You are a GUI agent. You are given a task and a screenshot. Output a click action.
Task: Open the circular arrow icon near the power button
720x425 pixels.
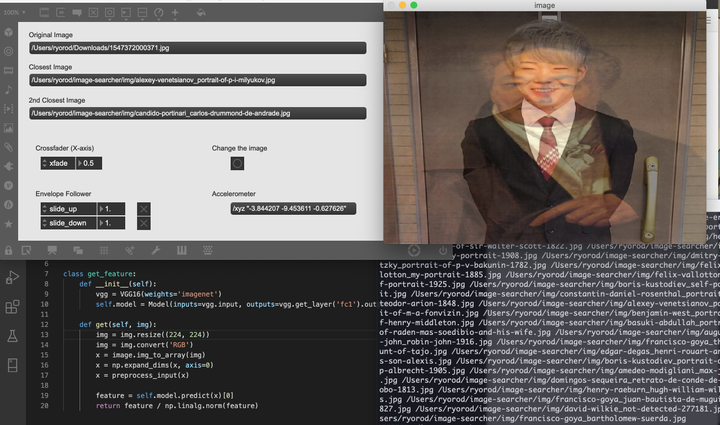(x=414, y=250)
